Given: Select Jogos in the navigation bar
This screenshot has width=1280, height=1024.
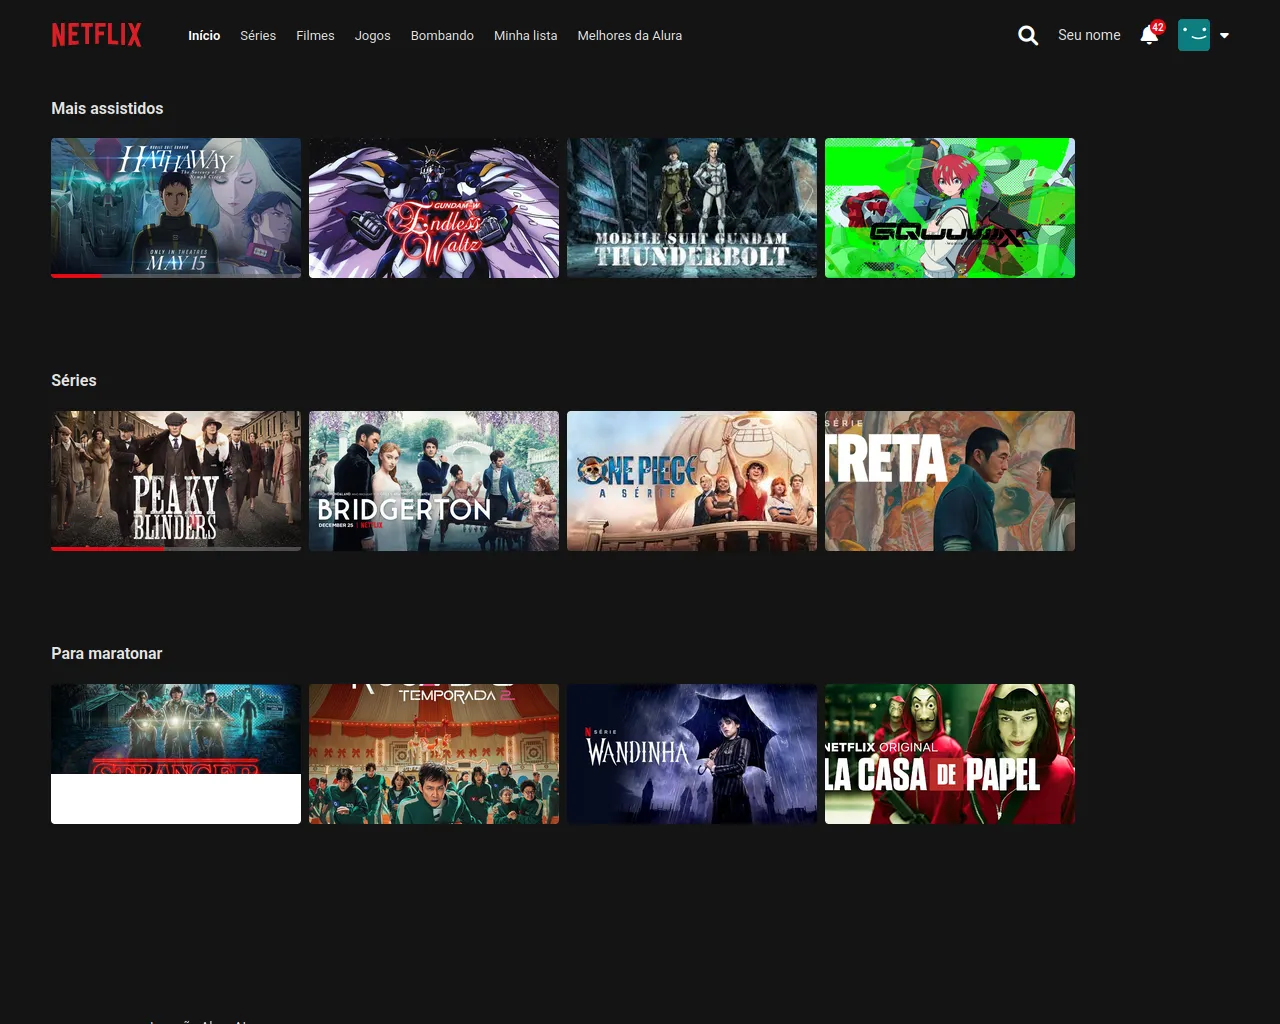Looking at the screenshot, I should (372, 35).
